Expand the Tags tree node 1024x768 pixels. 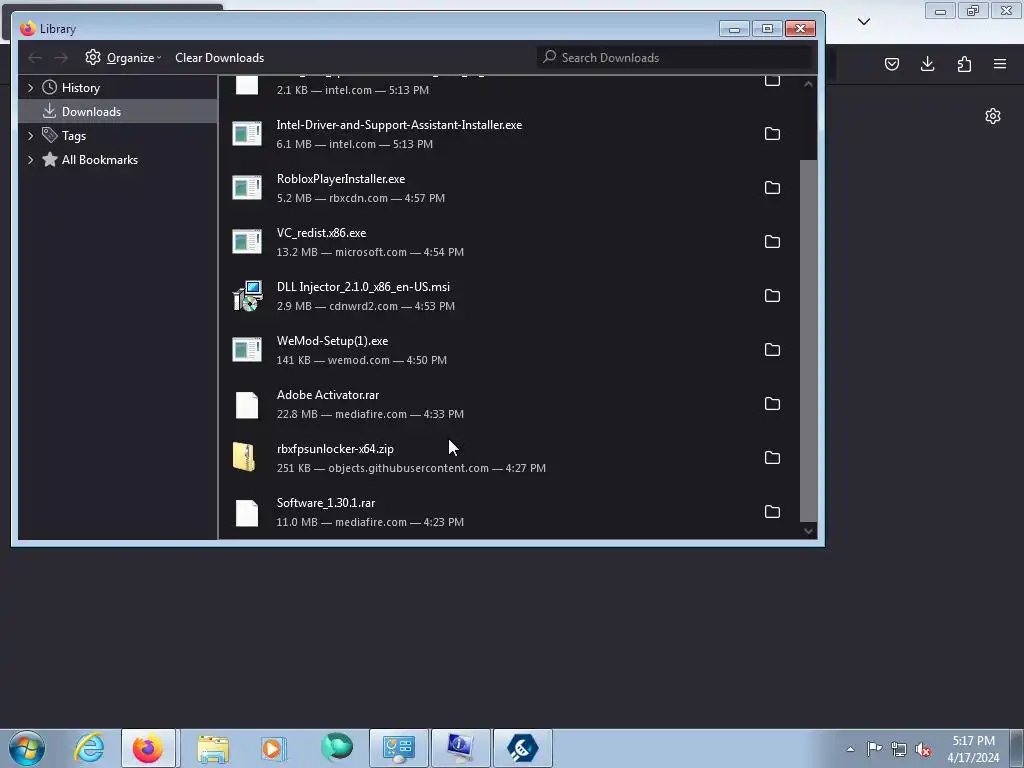tap(31, 136)
